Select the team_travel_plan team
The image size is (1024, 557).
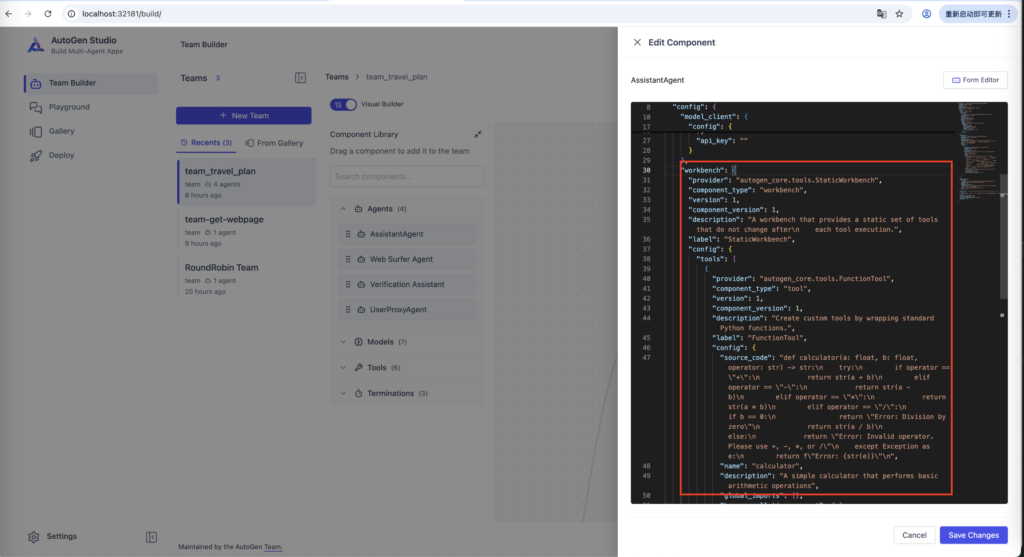coord(246,182)
